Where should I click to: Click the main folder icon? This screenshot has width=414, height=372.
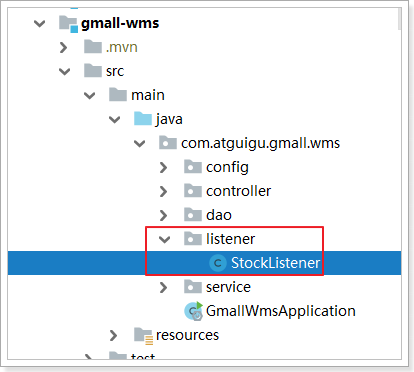(x=118, y=95)
